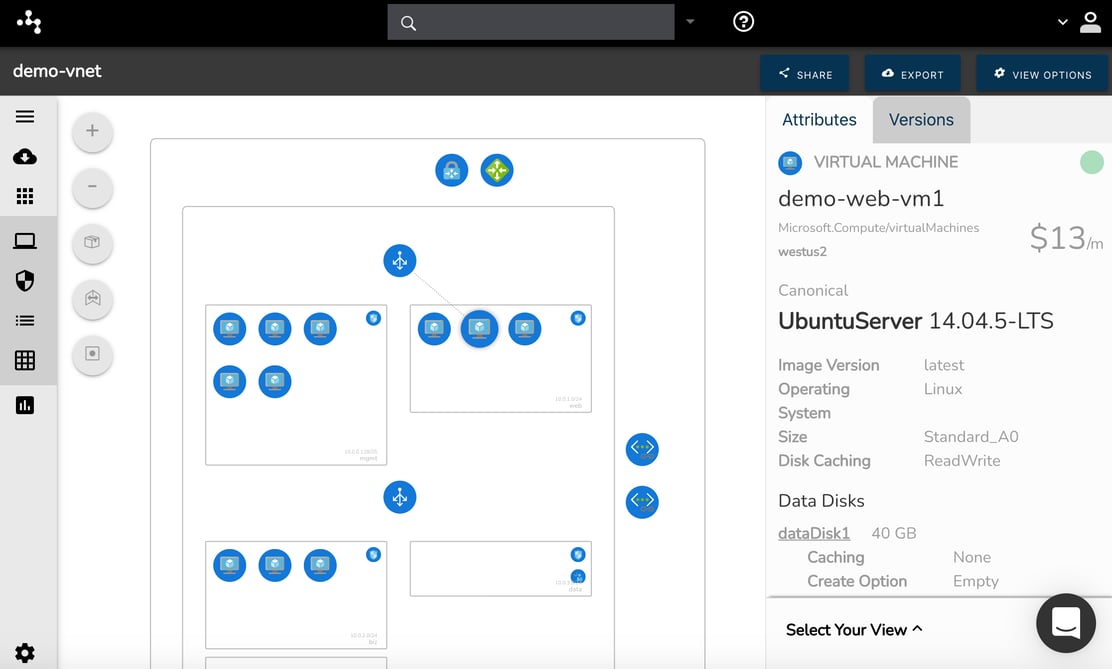Open the table view icon in the sidebar
1112x669 pixels.
(27, 360)
